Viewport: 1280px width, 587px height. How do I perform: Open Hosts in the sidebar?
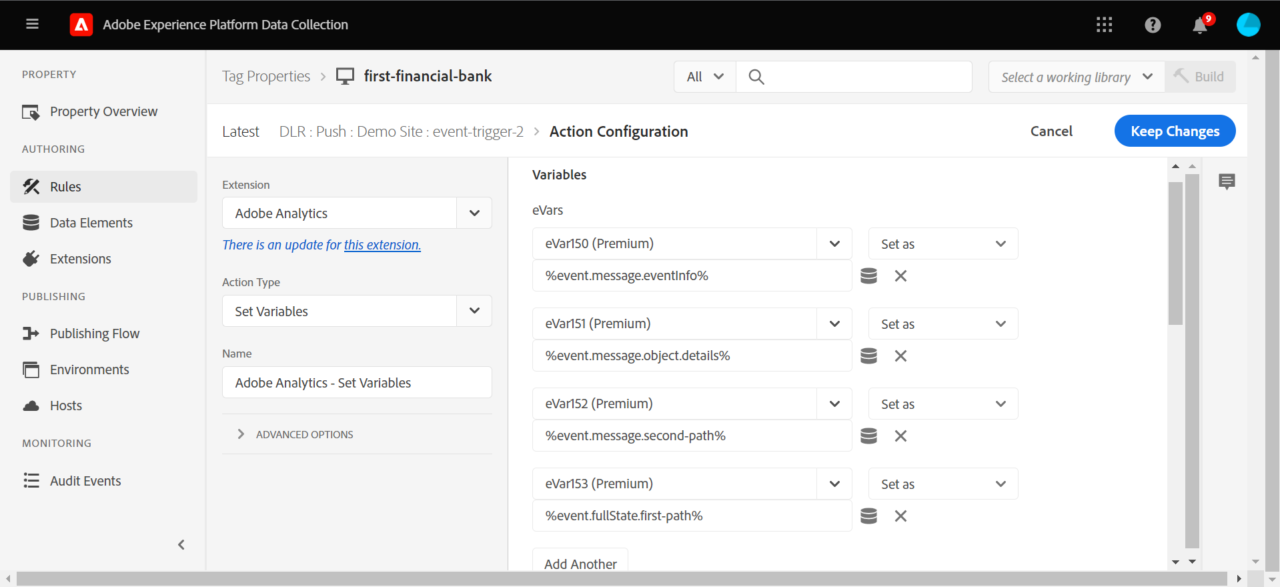[66, 406]
